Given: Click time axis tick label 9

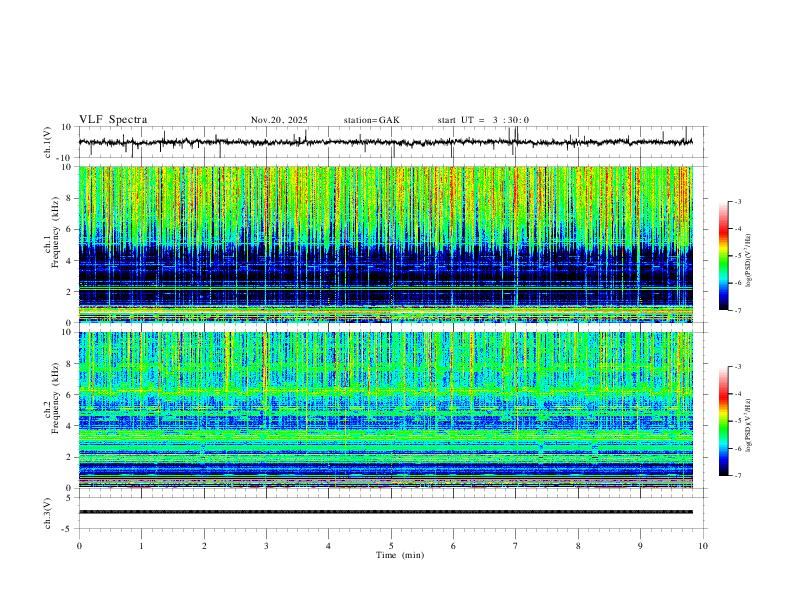Looking at the screenshot, I should [x=640, y=546].
